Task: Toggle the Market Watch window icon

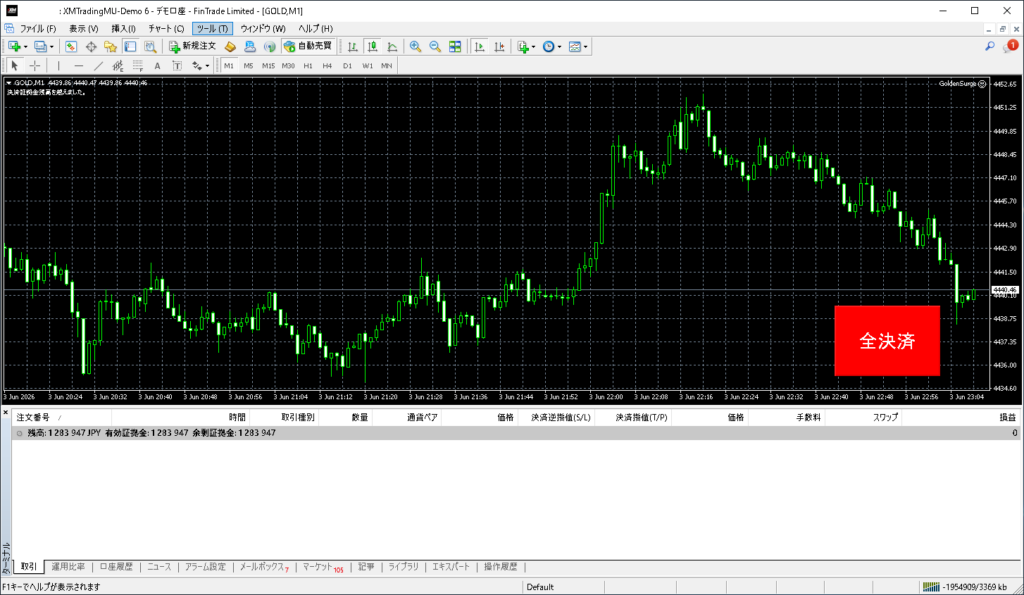Action: click(71, 46)
